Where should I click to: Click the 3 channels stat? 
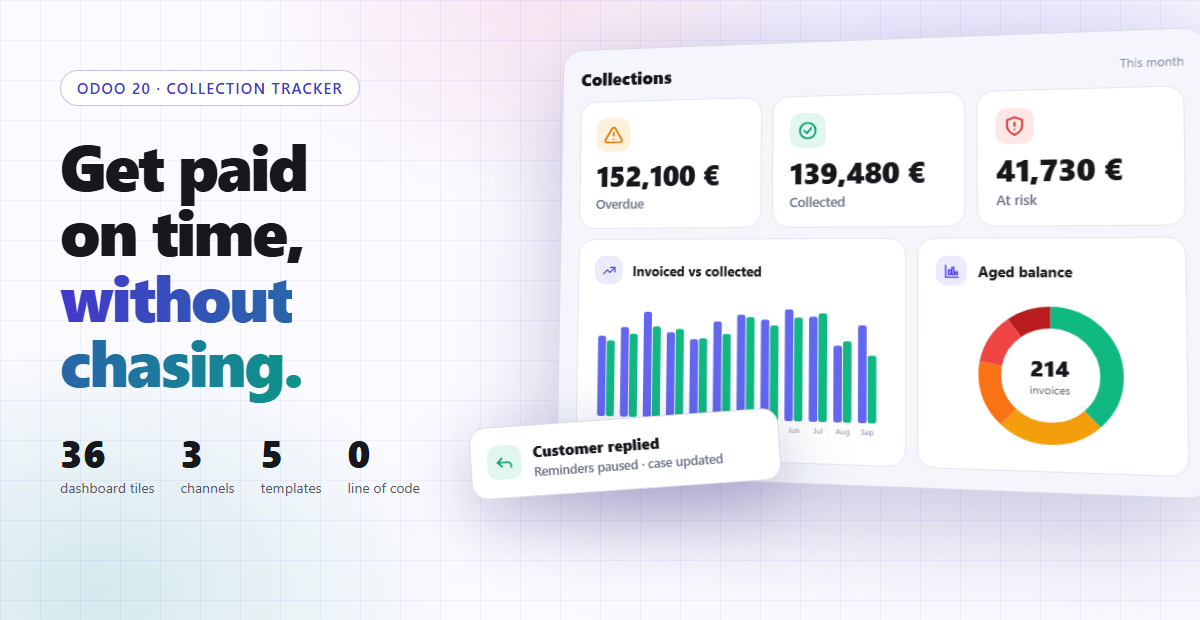(207, 468)
